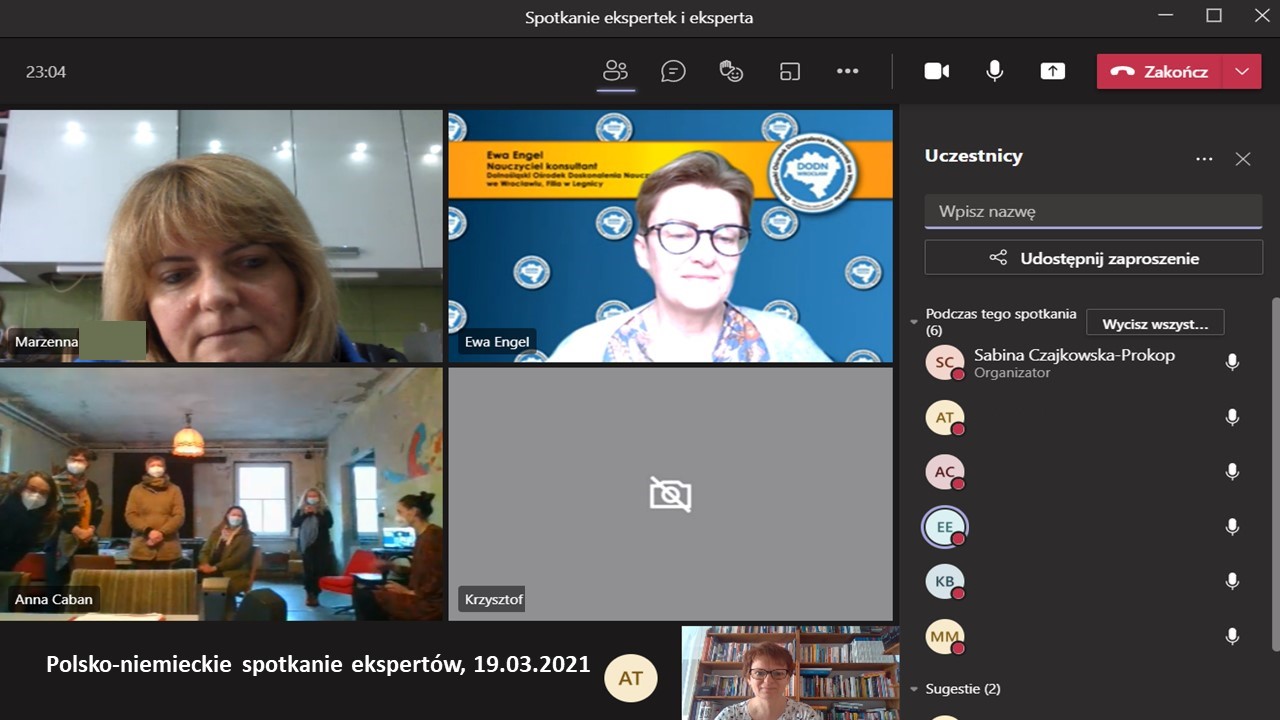Toggle Sabina Czajkowska-Prokop's microphone
This screenshot has width=1280, height=720.
tap(1232, 362)
